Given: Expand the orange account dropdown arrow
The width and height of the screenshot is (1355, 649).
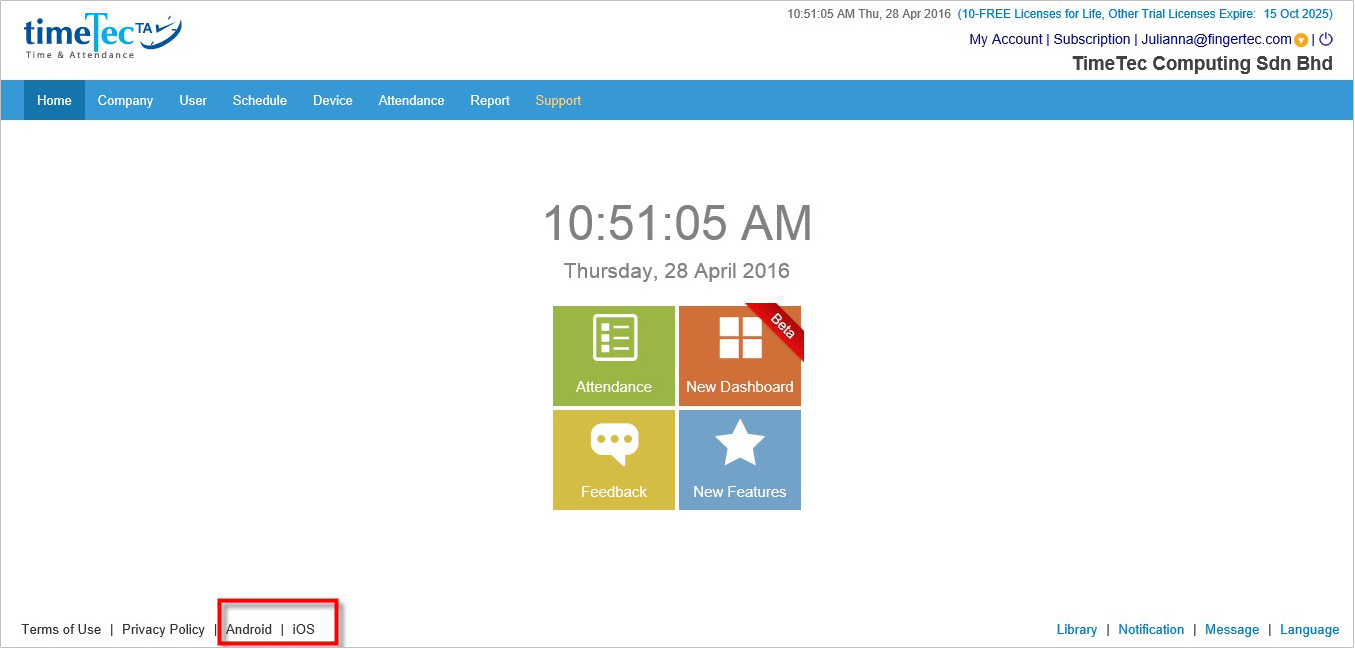Looking at the screenshot, I should pos(1301,40).
